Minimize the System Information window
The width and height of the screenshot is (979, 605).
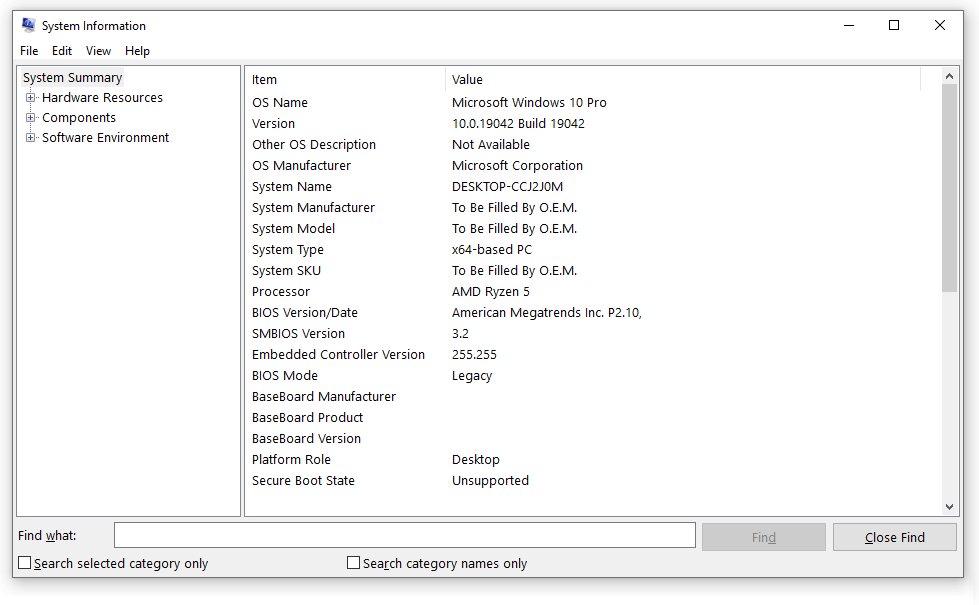pos(849,25)
